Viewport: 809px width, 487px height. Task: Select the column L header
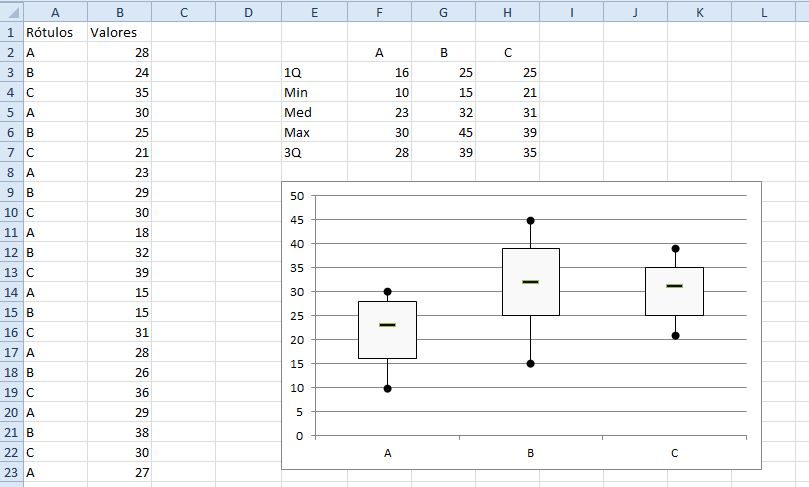click(763, 11)
